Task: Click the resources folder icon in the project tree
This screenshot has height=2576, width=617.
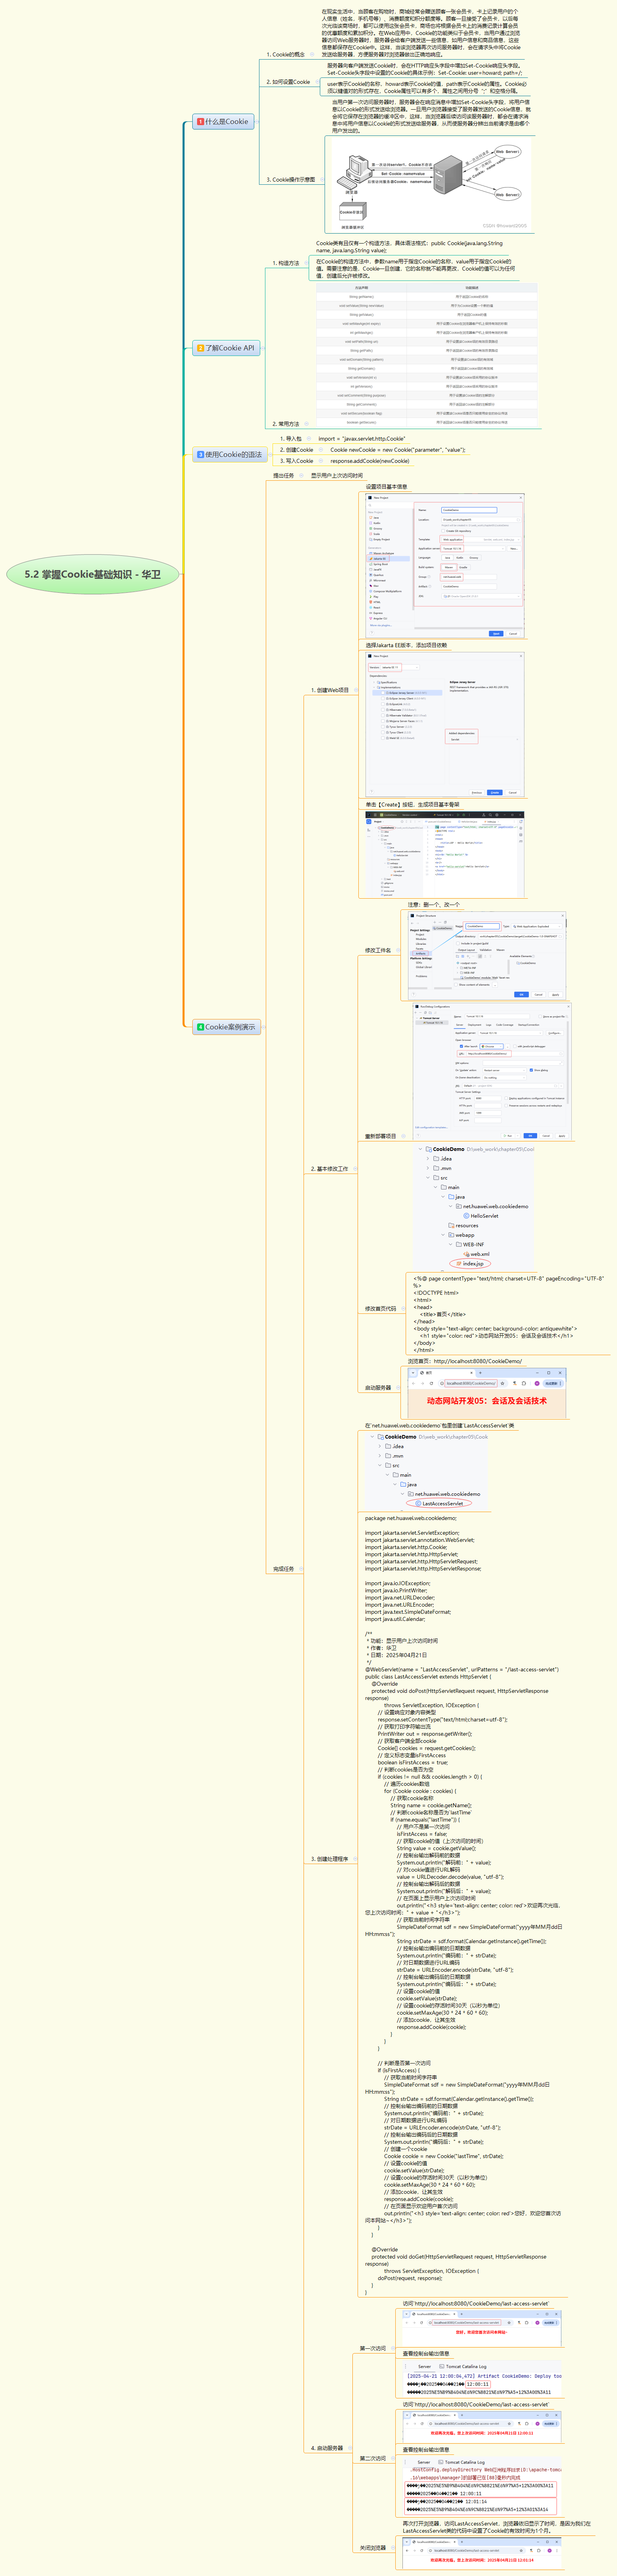Action: pos(452,1226)
